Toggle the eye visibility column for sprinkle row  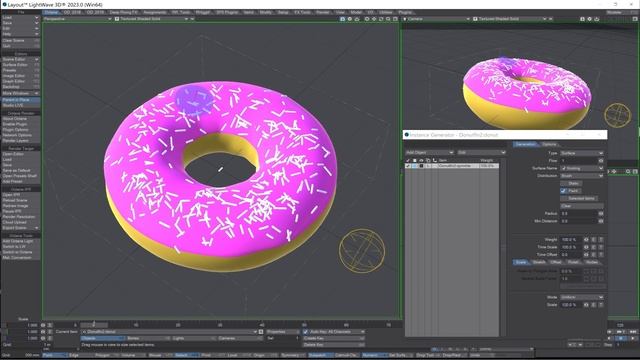click(x=421, y=166)
